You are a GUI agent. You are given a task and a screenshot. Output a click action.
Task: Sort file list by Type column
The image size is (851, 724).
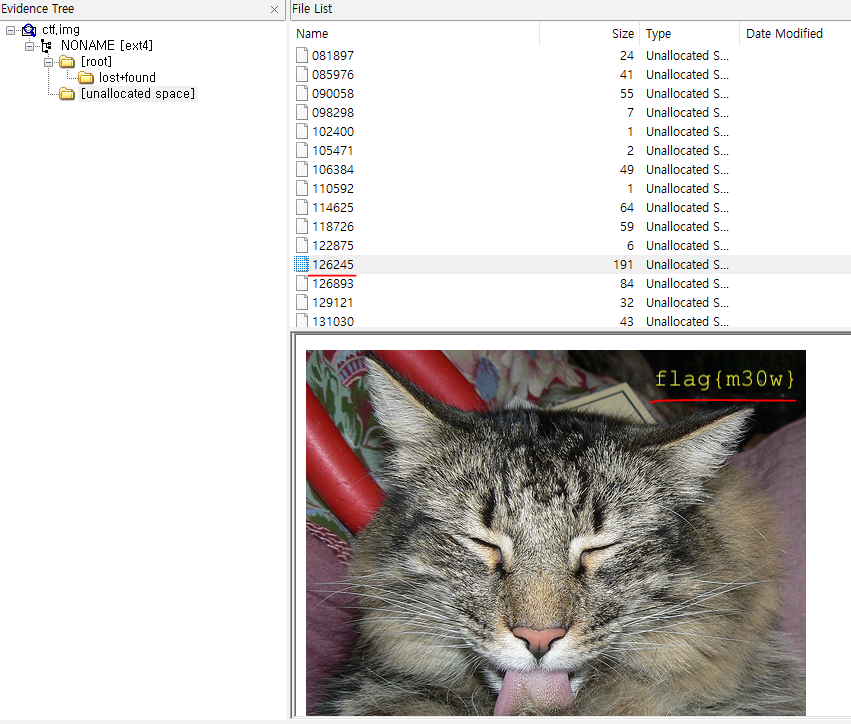click(x=658, y=34)
